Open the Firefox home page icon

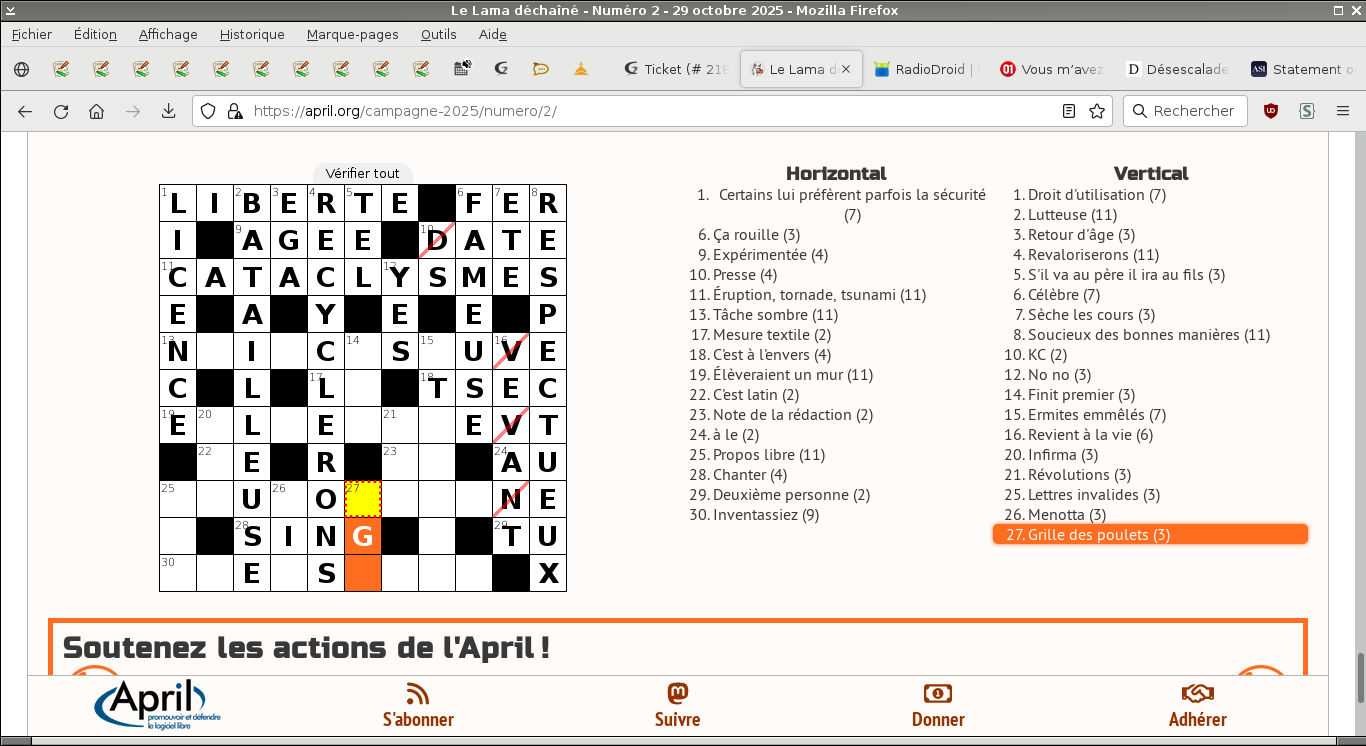click(96, 111)
